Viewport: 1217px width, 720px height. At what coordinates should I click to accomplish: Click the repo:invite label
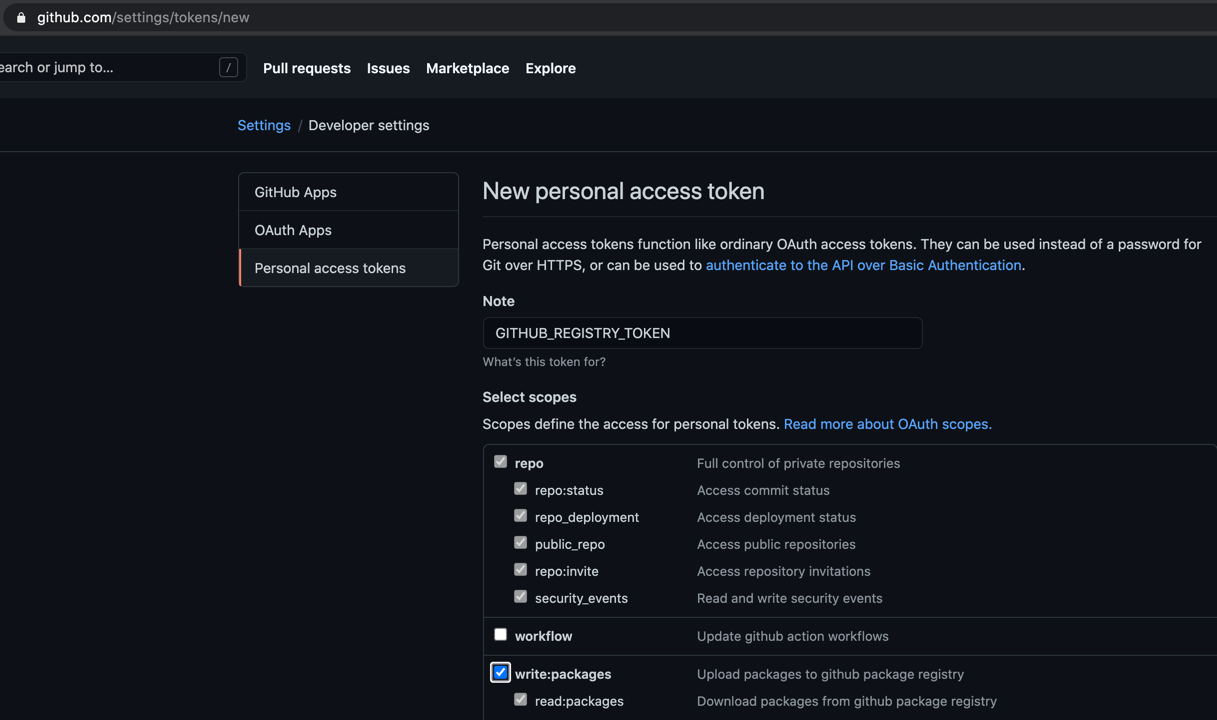point(567,571)
